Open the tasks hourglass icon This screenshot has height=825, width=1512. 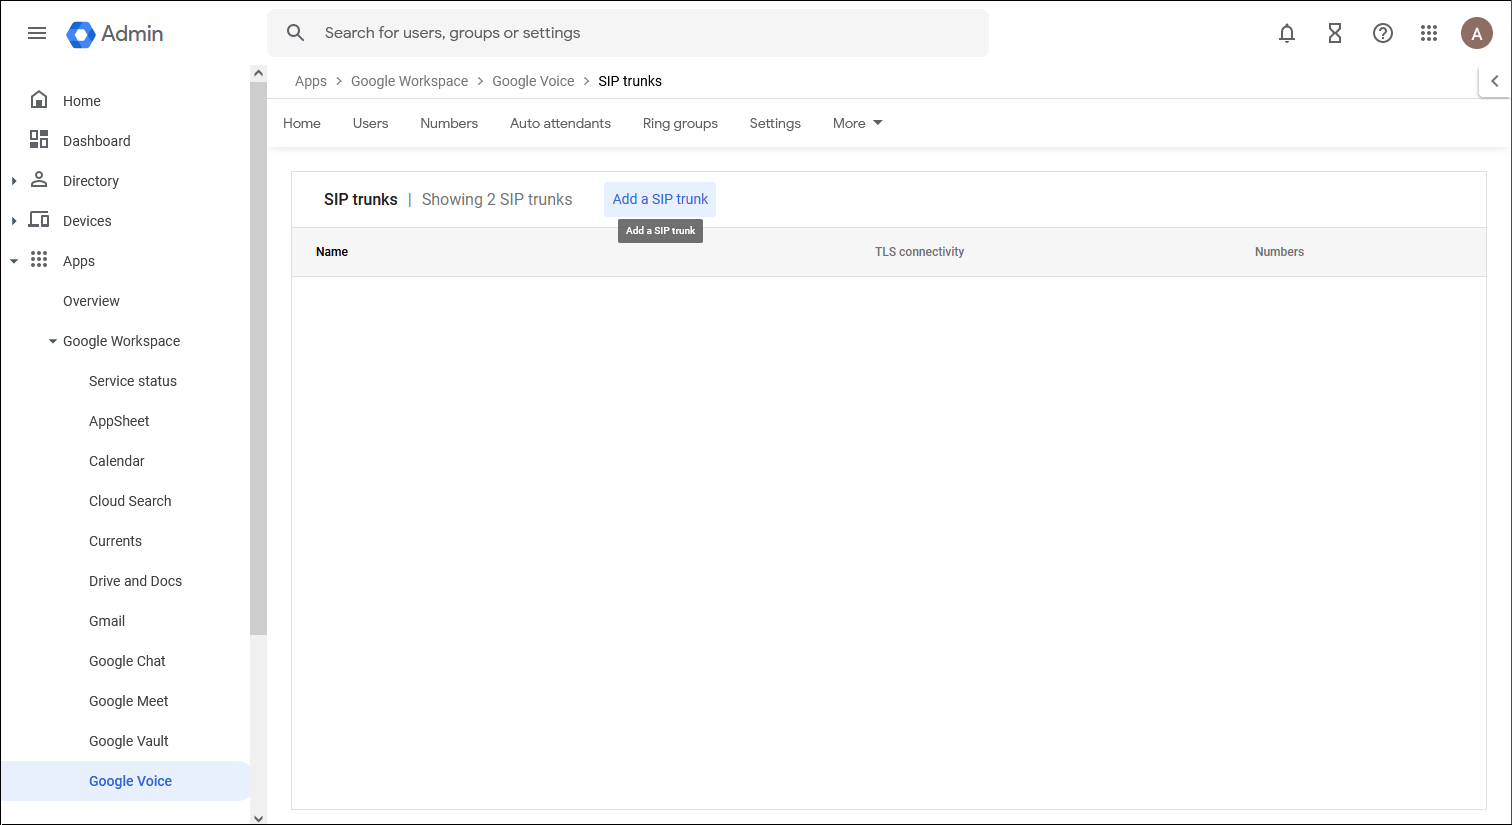1335,33
